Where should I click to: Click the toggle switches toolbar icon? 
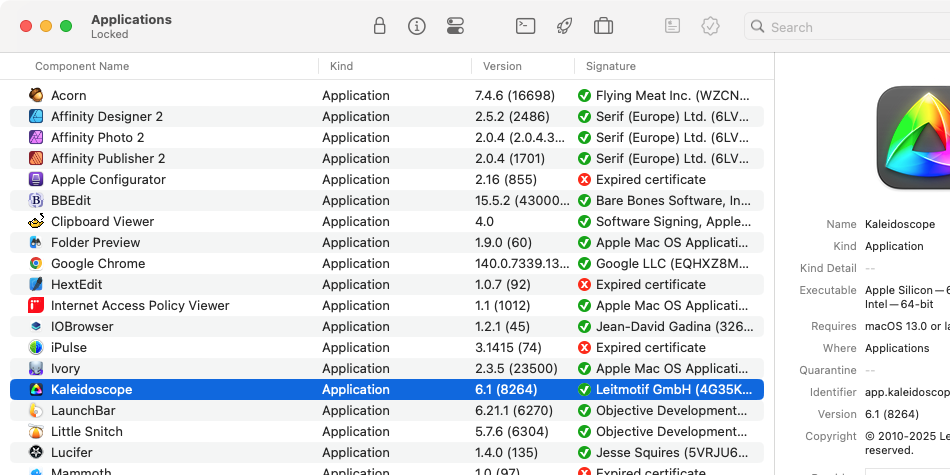coord(455,27)
